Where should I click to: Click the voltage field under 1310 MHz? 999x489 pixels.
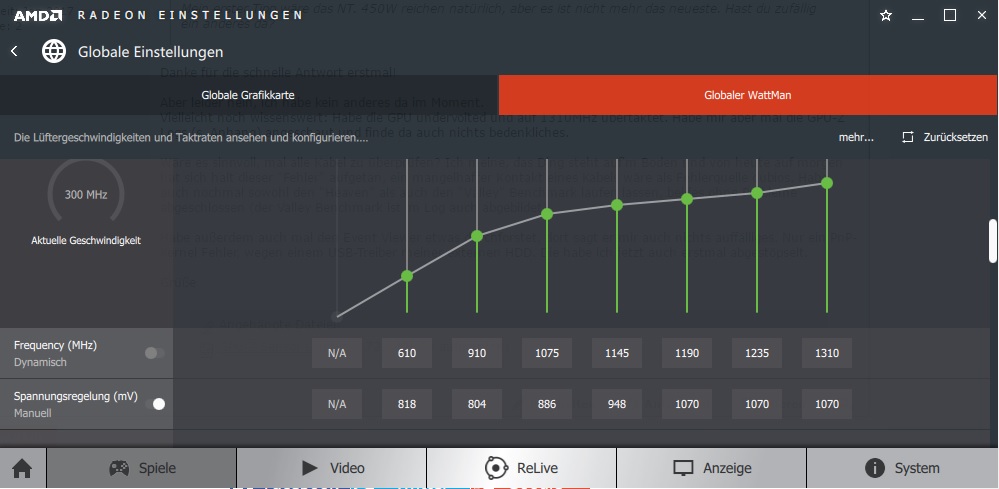(827, 404)
